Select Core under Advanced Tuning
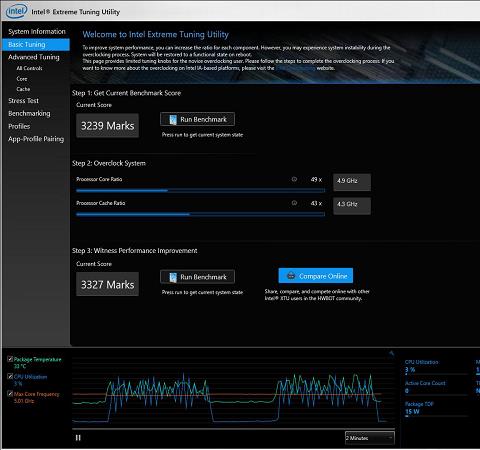Image resolution: width=480 pixels, height=450 pixels. point(22,79)
